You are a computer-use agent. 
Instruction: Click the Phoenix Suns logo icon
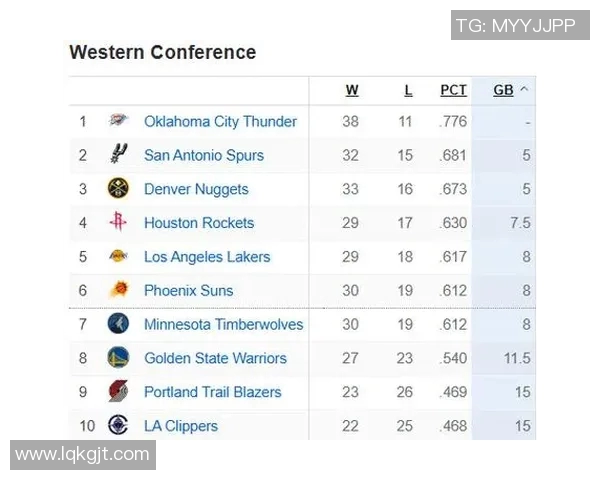pyautogui.click(x=118, y=291)
